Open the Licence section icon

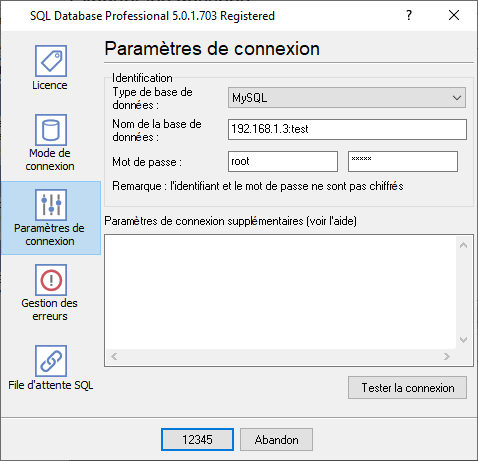click(x=51, y=61)
